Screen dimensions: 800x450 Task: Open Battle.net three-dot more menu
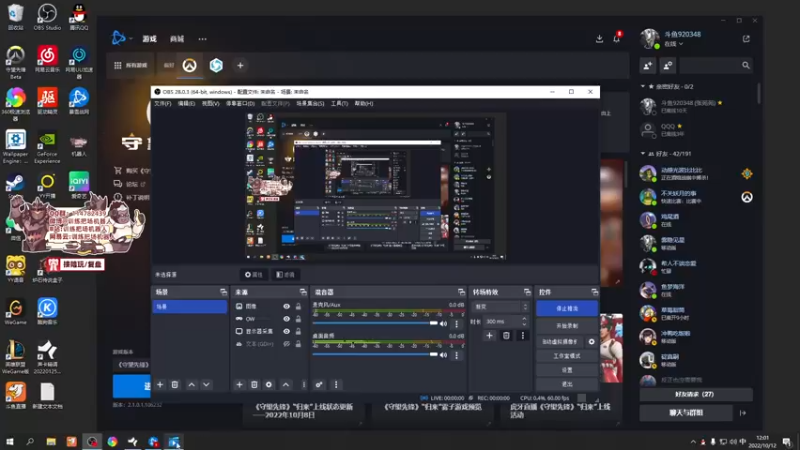[203, 39]
